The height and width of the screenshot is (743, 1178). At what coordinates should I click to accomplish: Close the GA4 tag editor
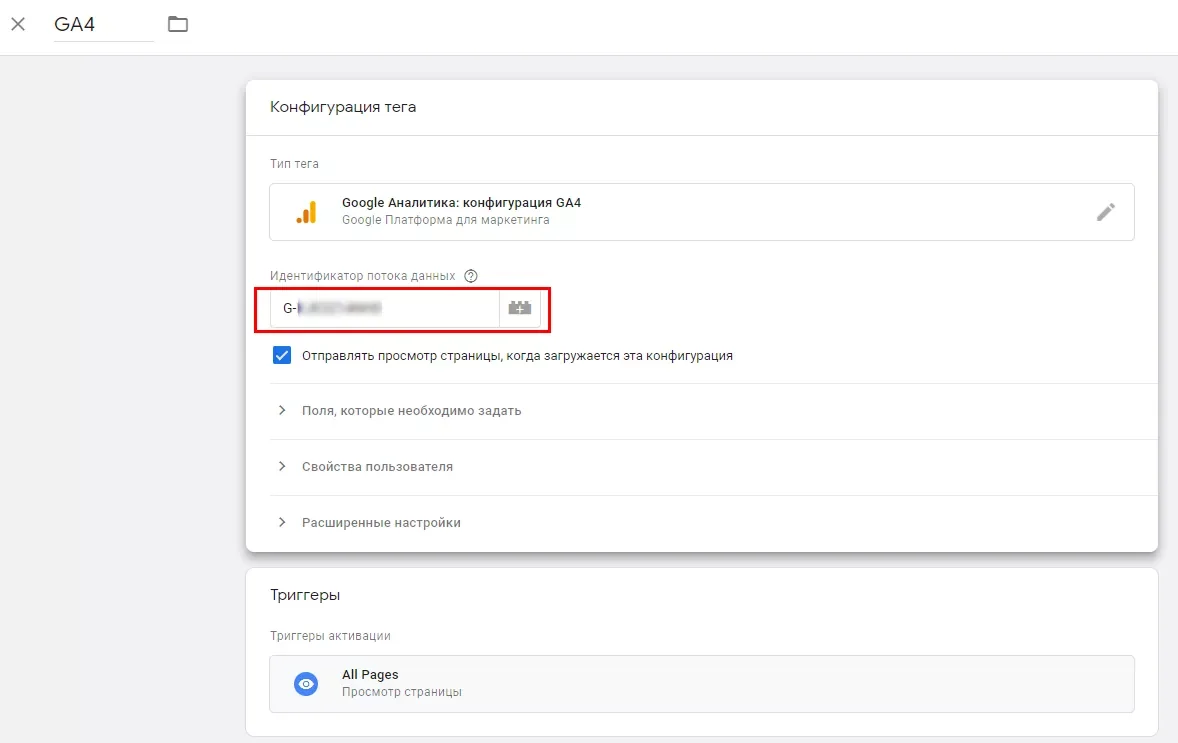point(18,24)
